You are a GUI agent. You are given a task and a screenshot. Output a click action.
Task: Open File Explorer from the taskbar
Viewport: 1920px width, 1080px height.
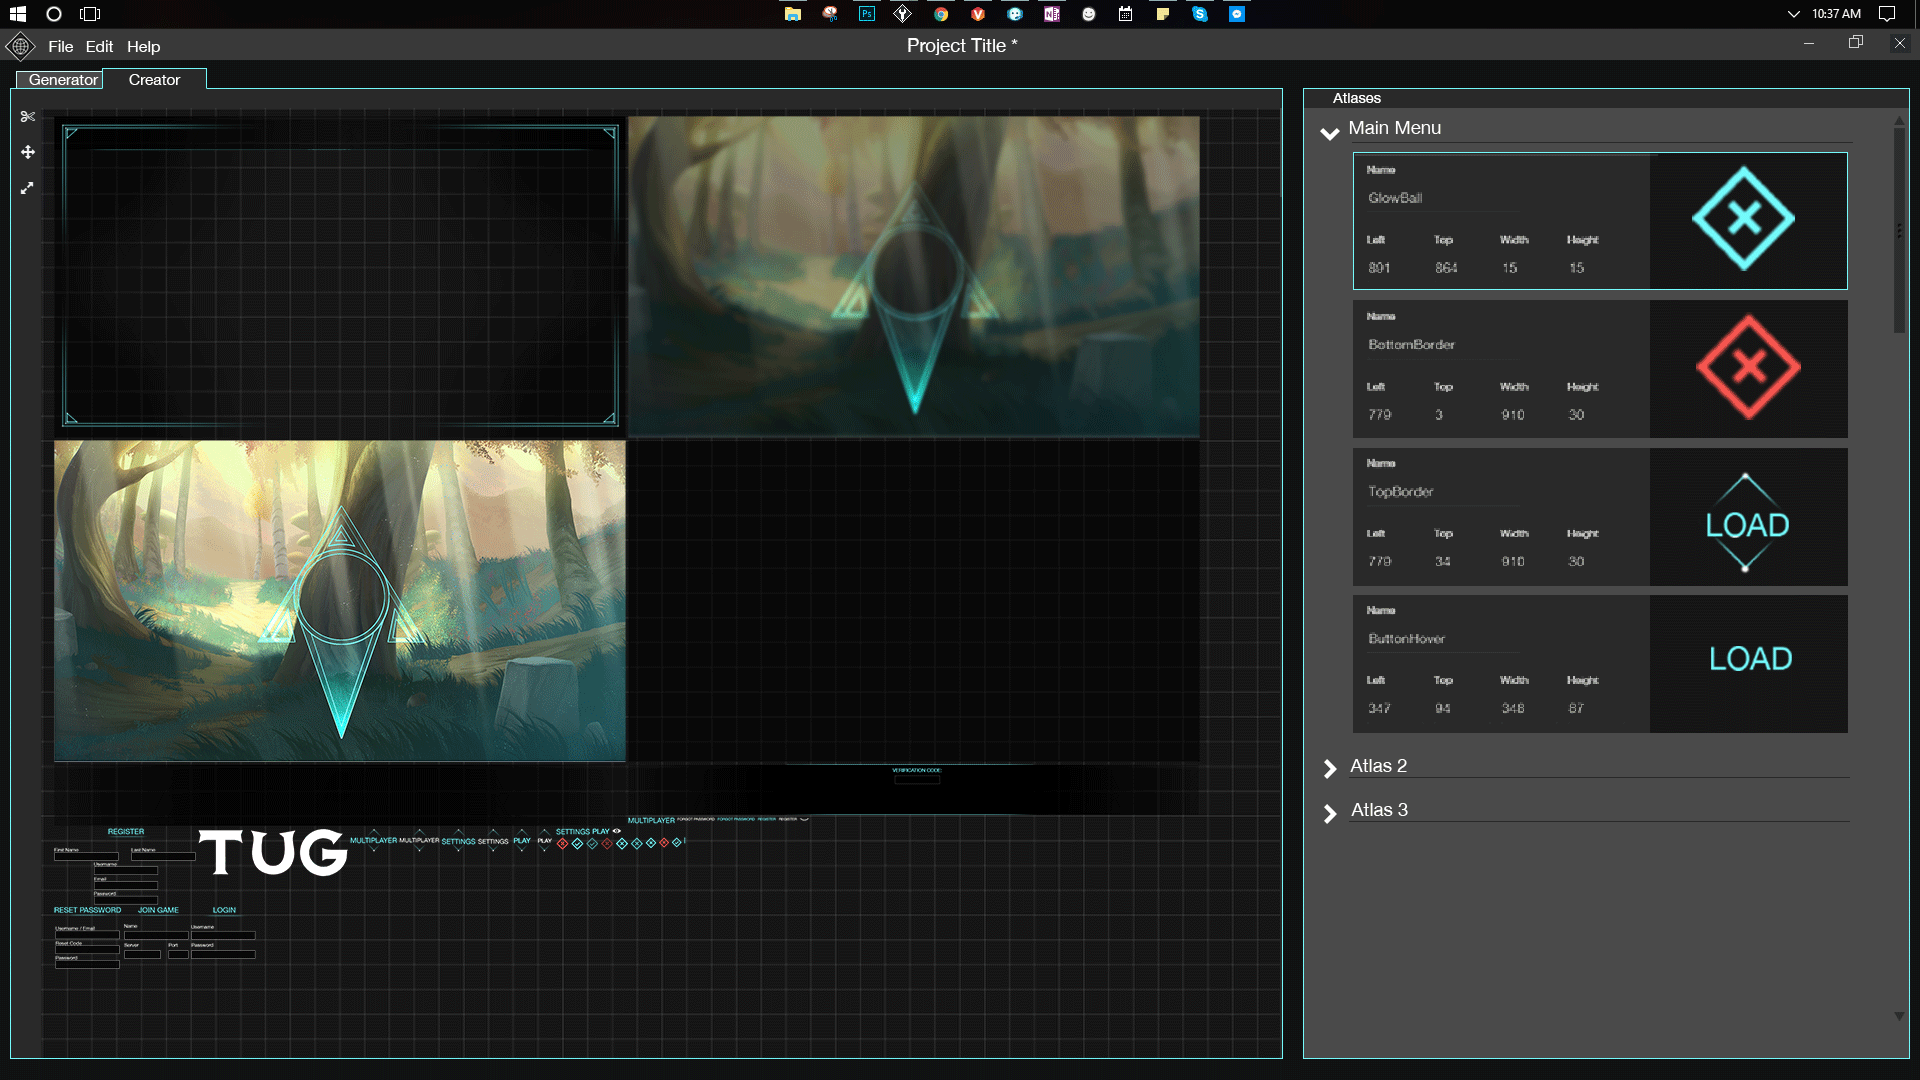click(793, 14)
